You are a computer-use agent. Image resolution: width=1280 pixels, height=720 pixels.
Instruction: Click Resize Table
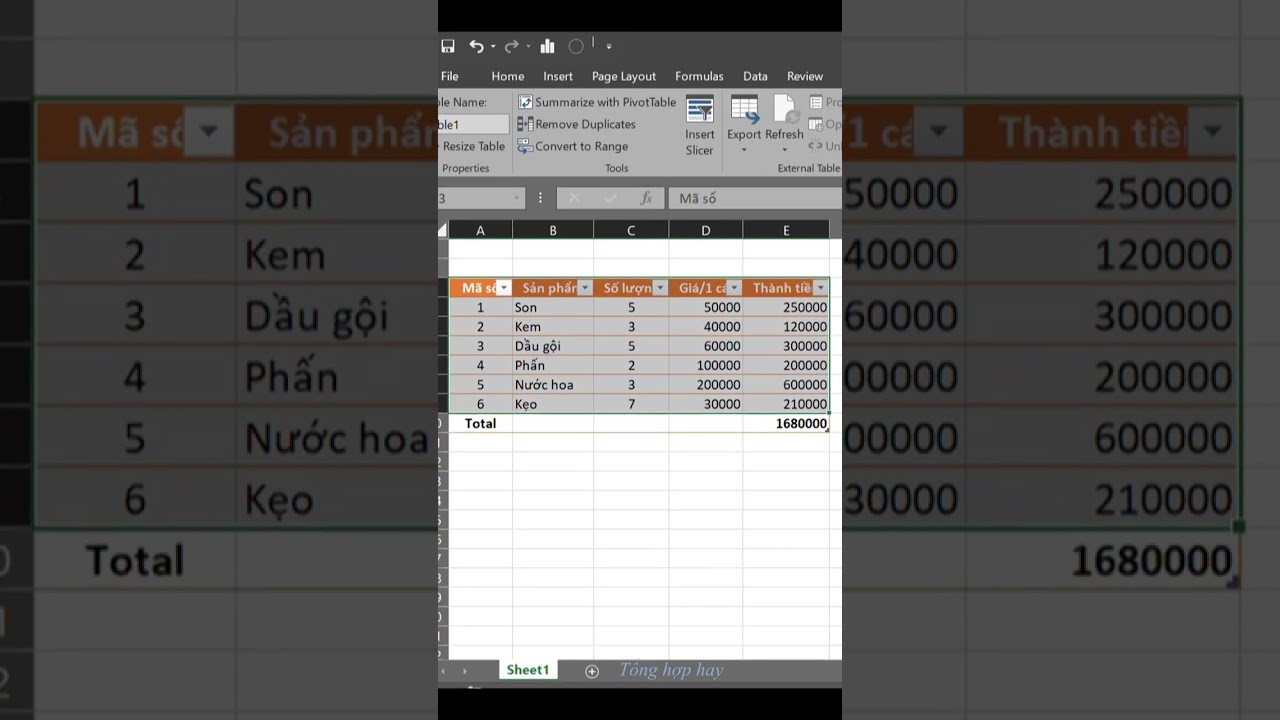[x=472, y=146]
